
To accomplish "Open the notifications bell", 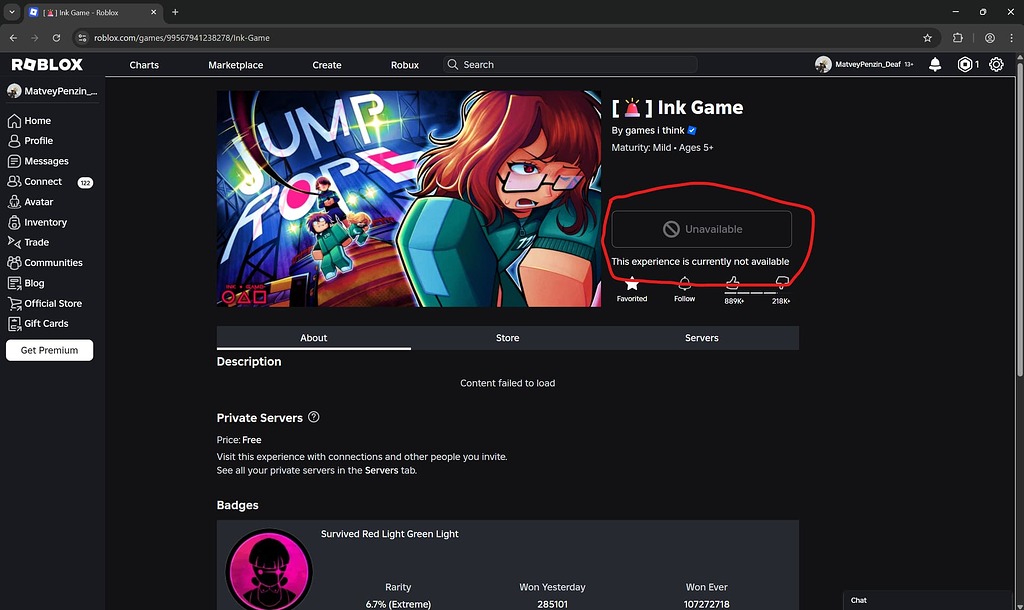I will pos(935,65).
